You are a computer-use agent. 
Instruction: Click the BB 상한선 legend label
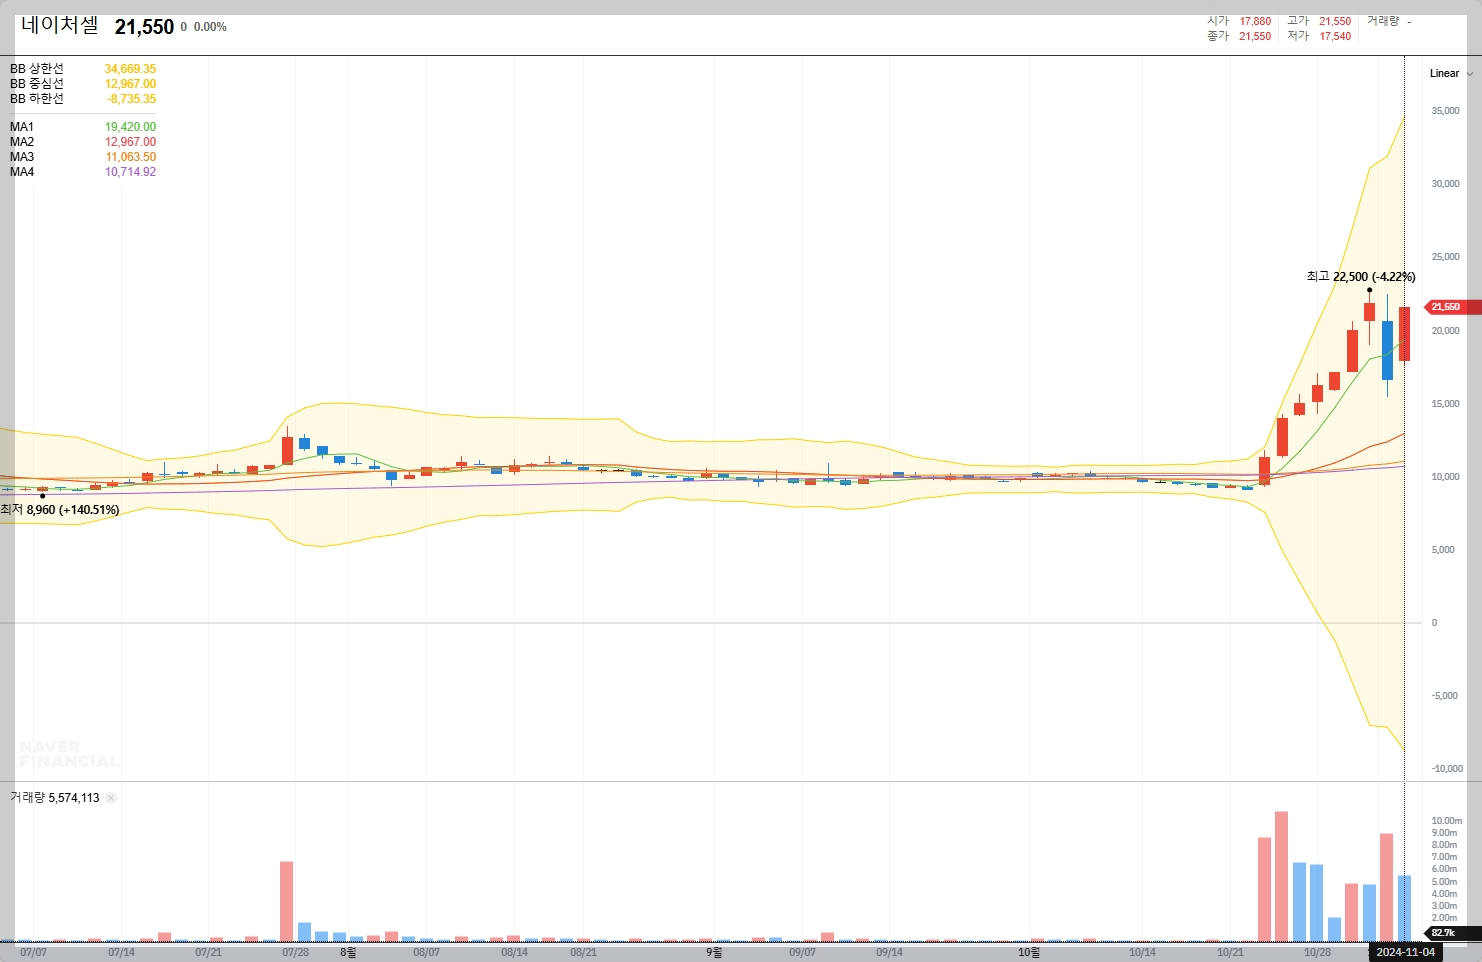tap(37, 69)
